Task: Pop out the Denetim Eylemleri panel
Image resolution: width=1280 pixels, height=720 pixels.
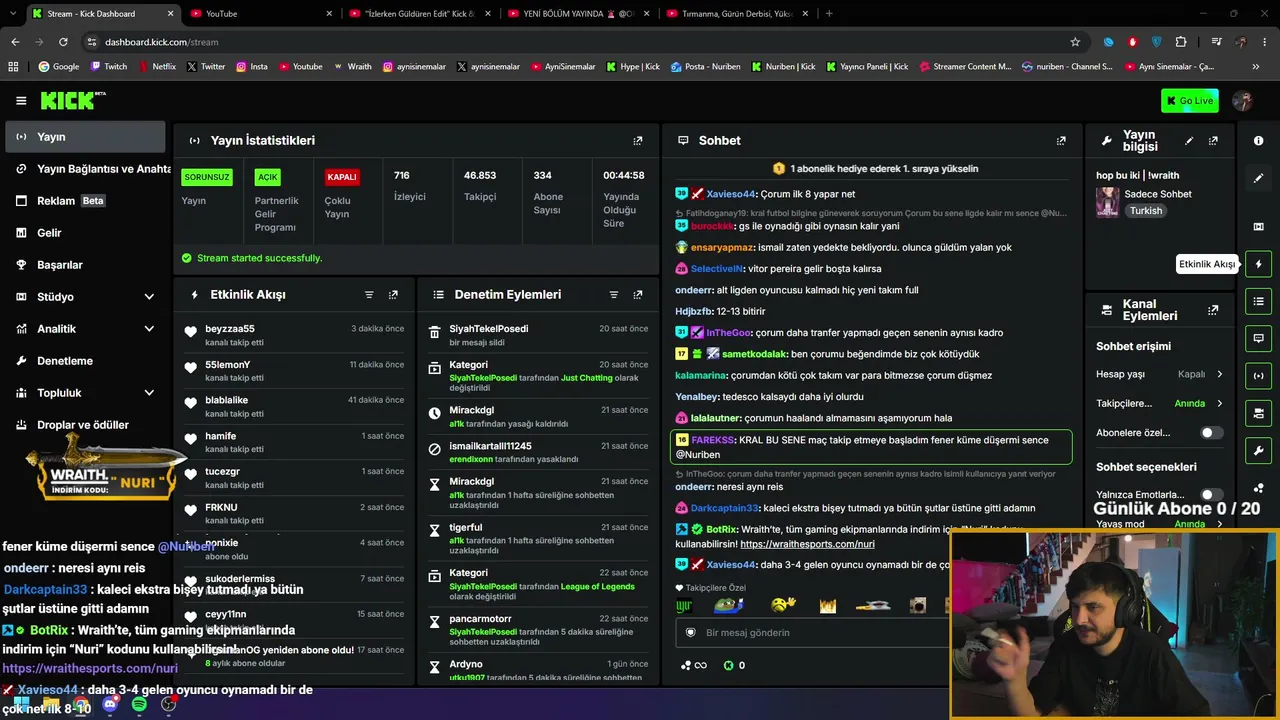Action: point(638,295)
